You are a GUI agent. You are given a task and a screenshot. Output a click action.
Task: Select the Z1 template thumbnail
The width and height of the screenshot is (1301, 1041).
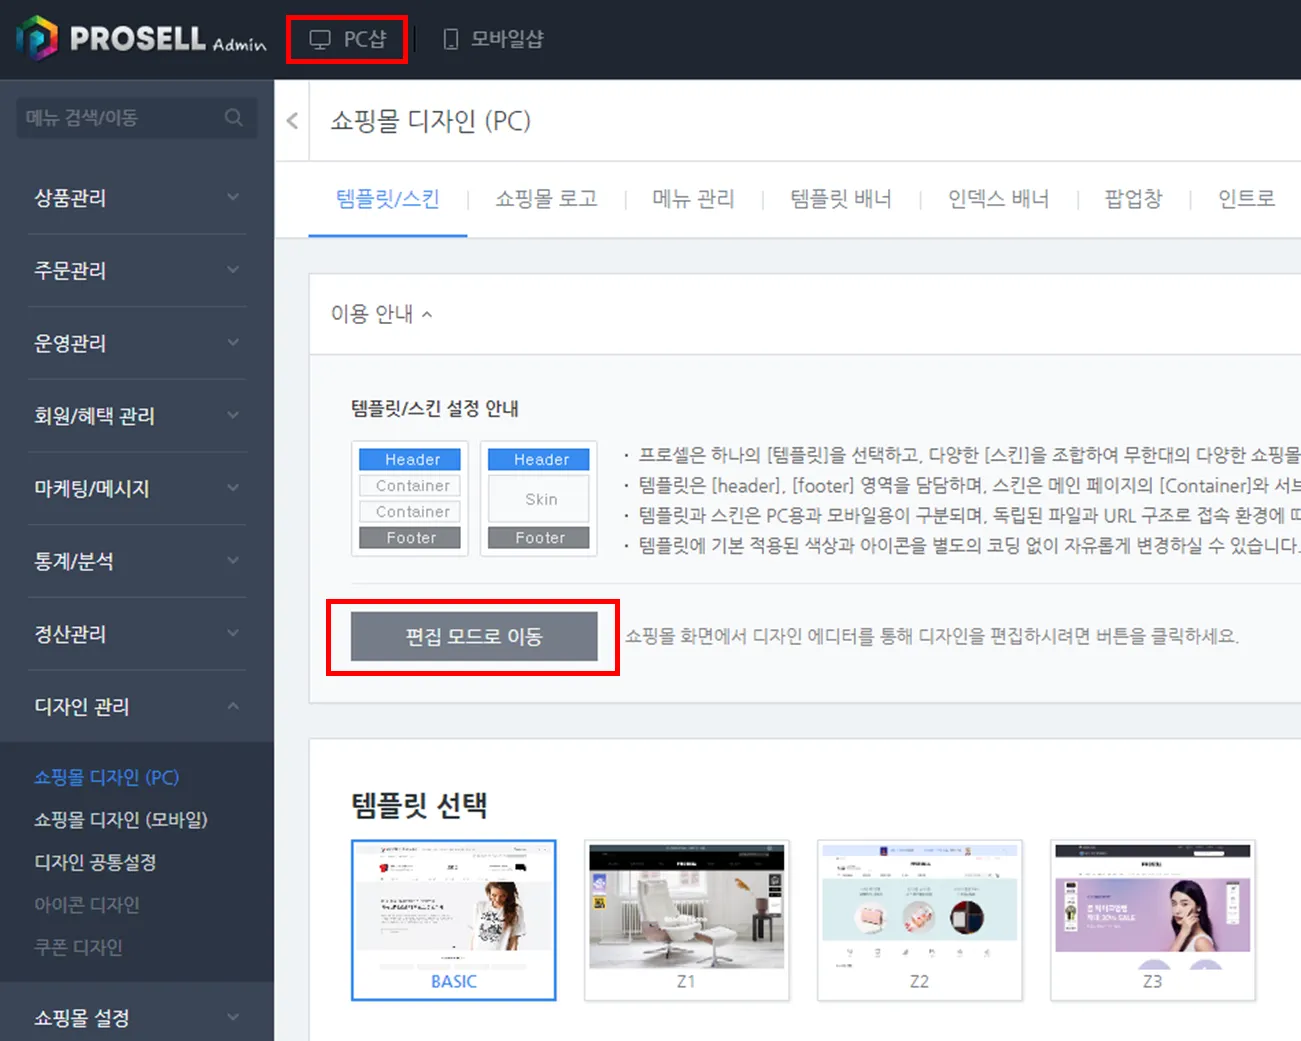(687, 920)
